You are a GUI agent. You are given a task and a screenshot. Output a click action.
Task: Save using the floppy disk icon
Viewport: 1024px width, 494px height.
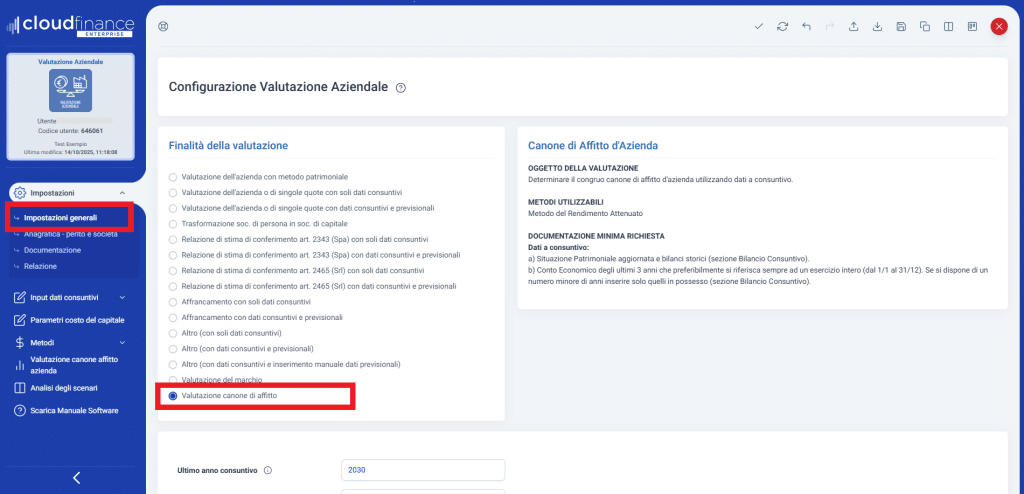[901, 26]
